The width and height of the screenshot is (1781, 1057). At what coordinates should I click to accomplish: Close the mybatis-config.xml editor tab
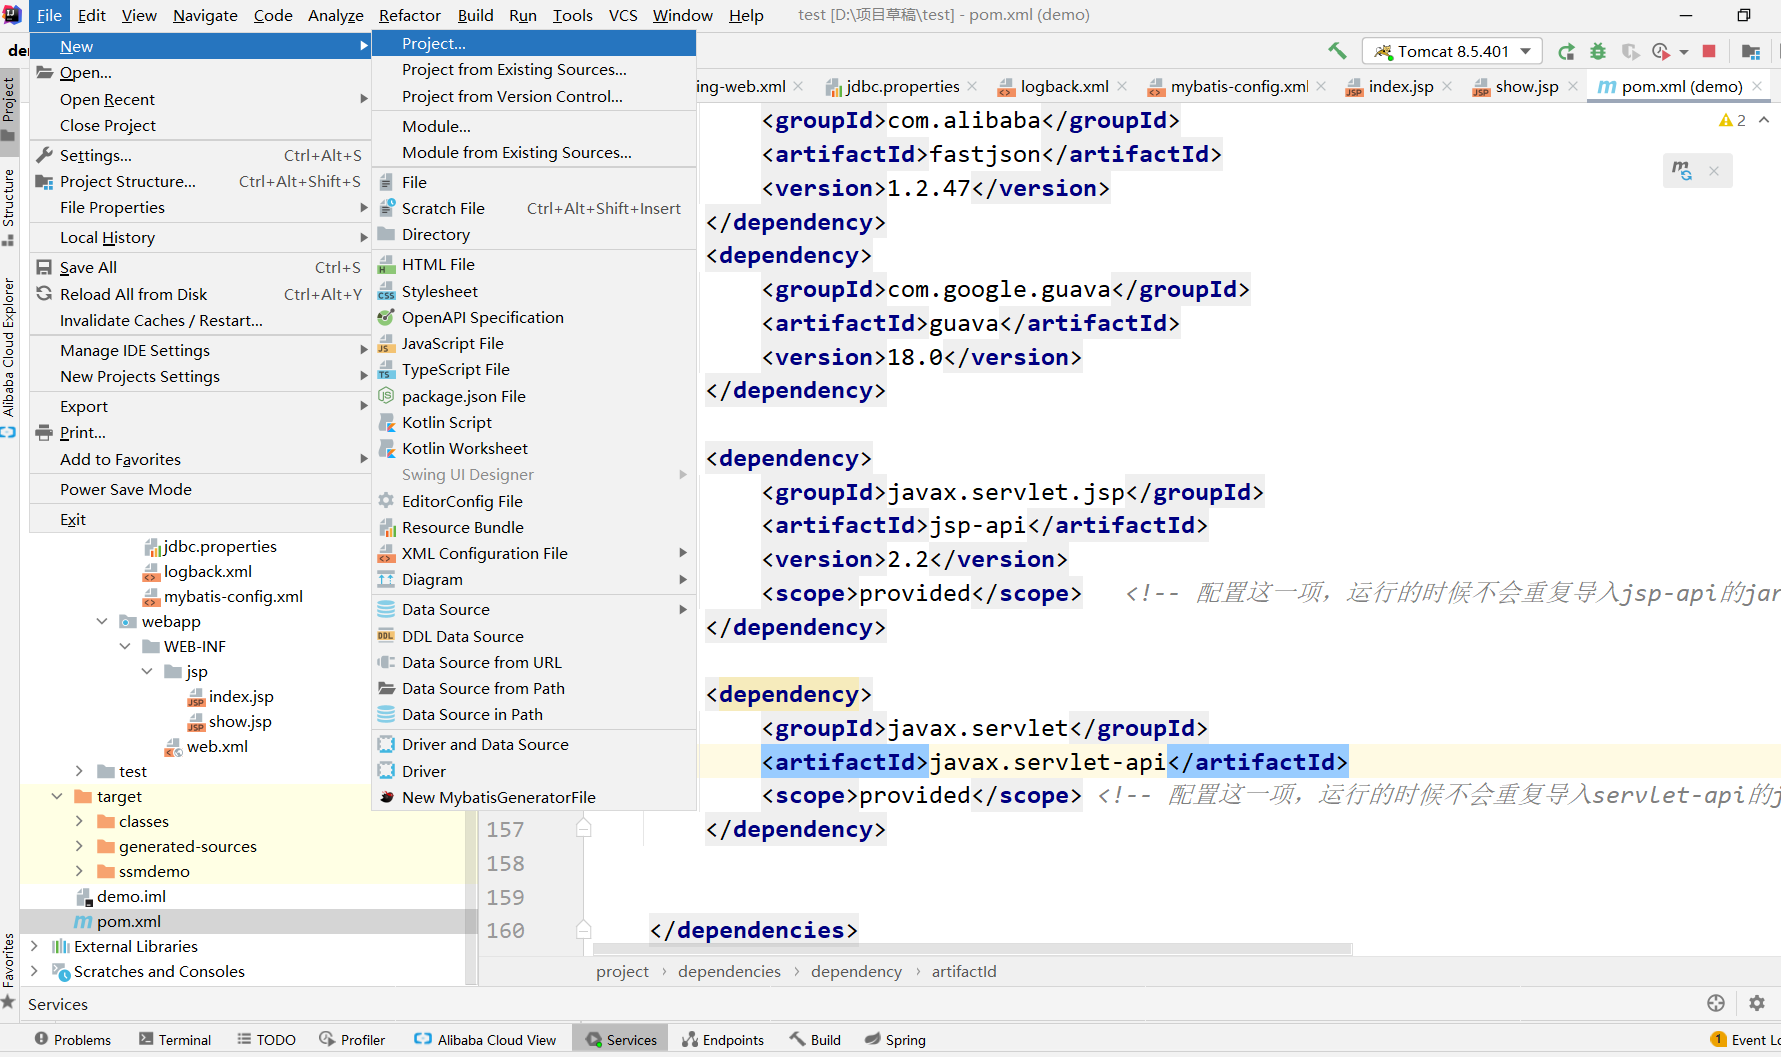click(1321, 87)
